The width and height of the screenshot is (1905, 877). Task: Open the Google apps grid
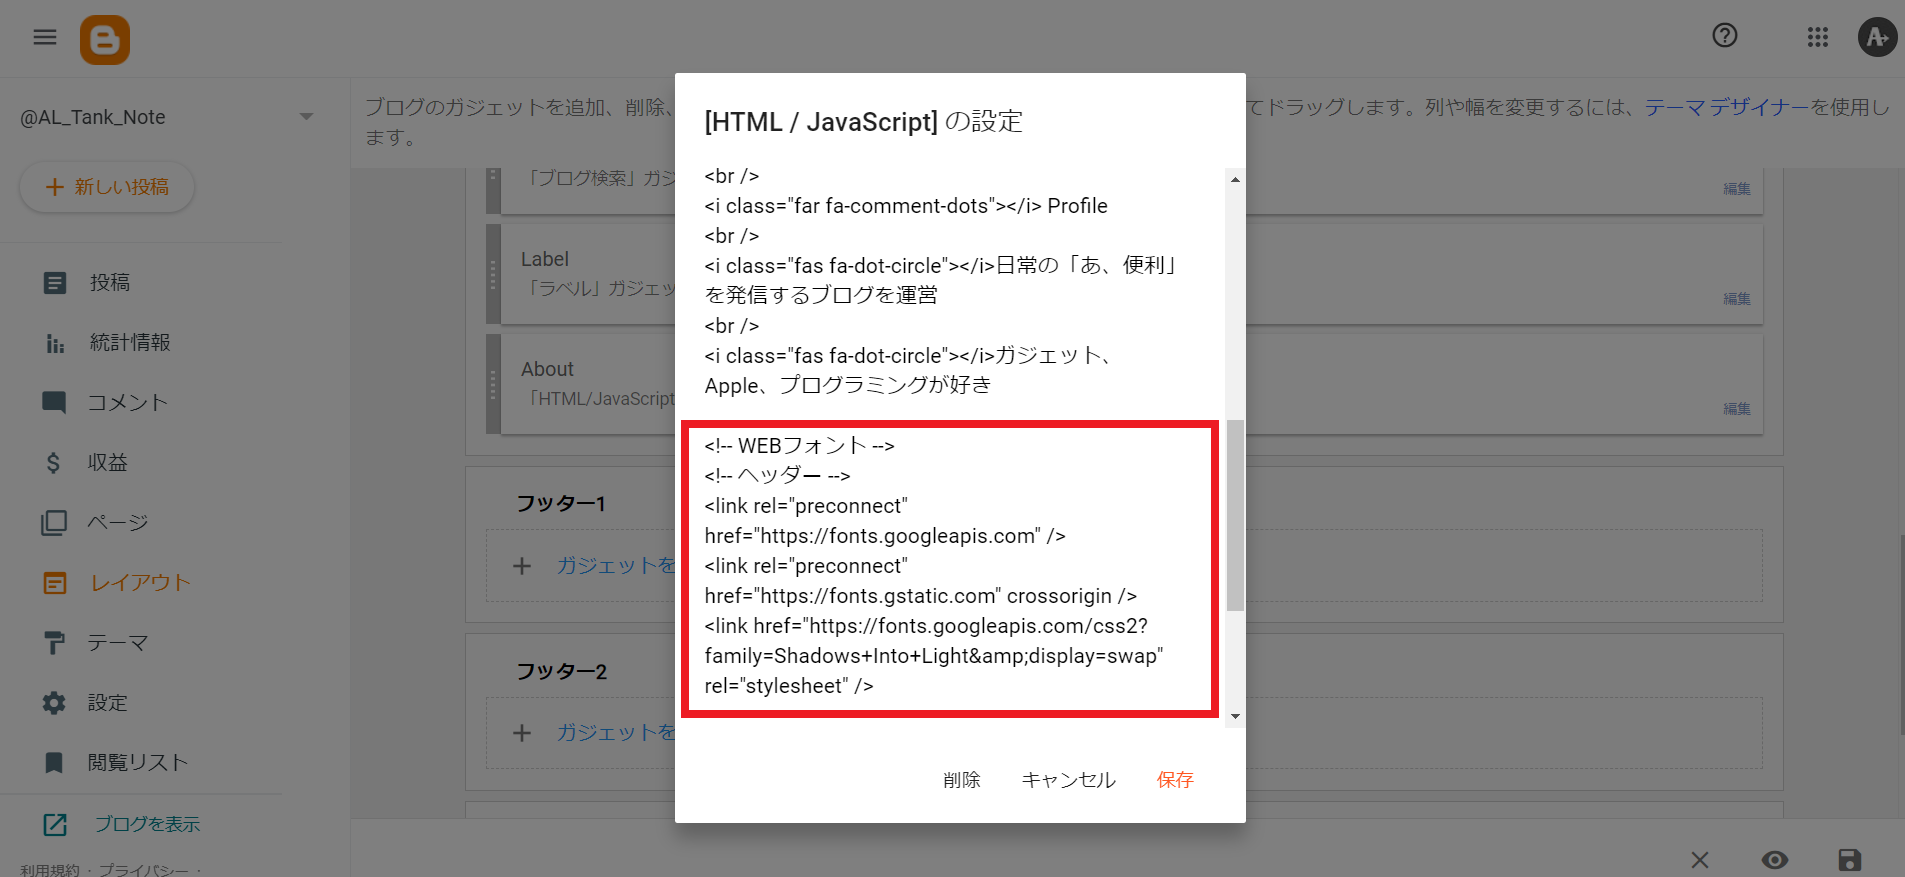click(1818, 37)
